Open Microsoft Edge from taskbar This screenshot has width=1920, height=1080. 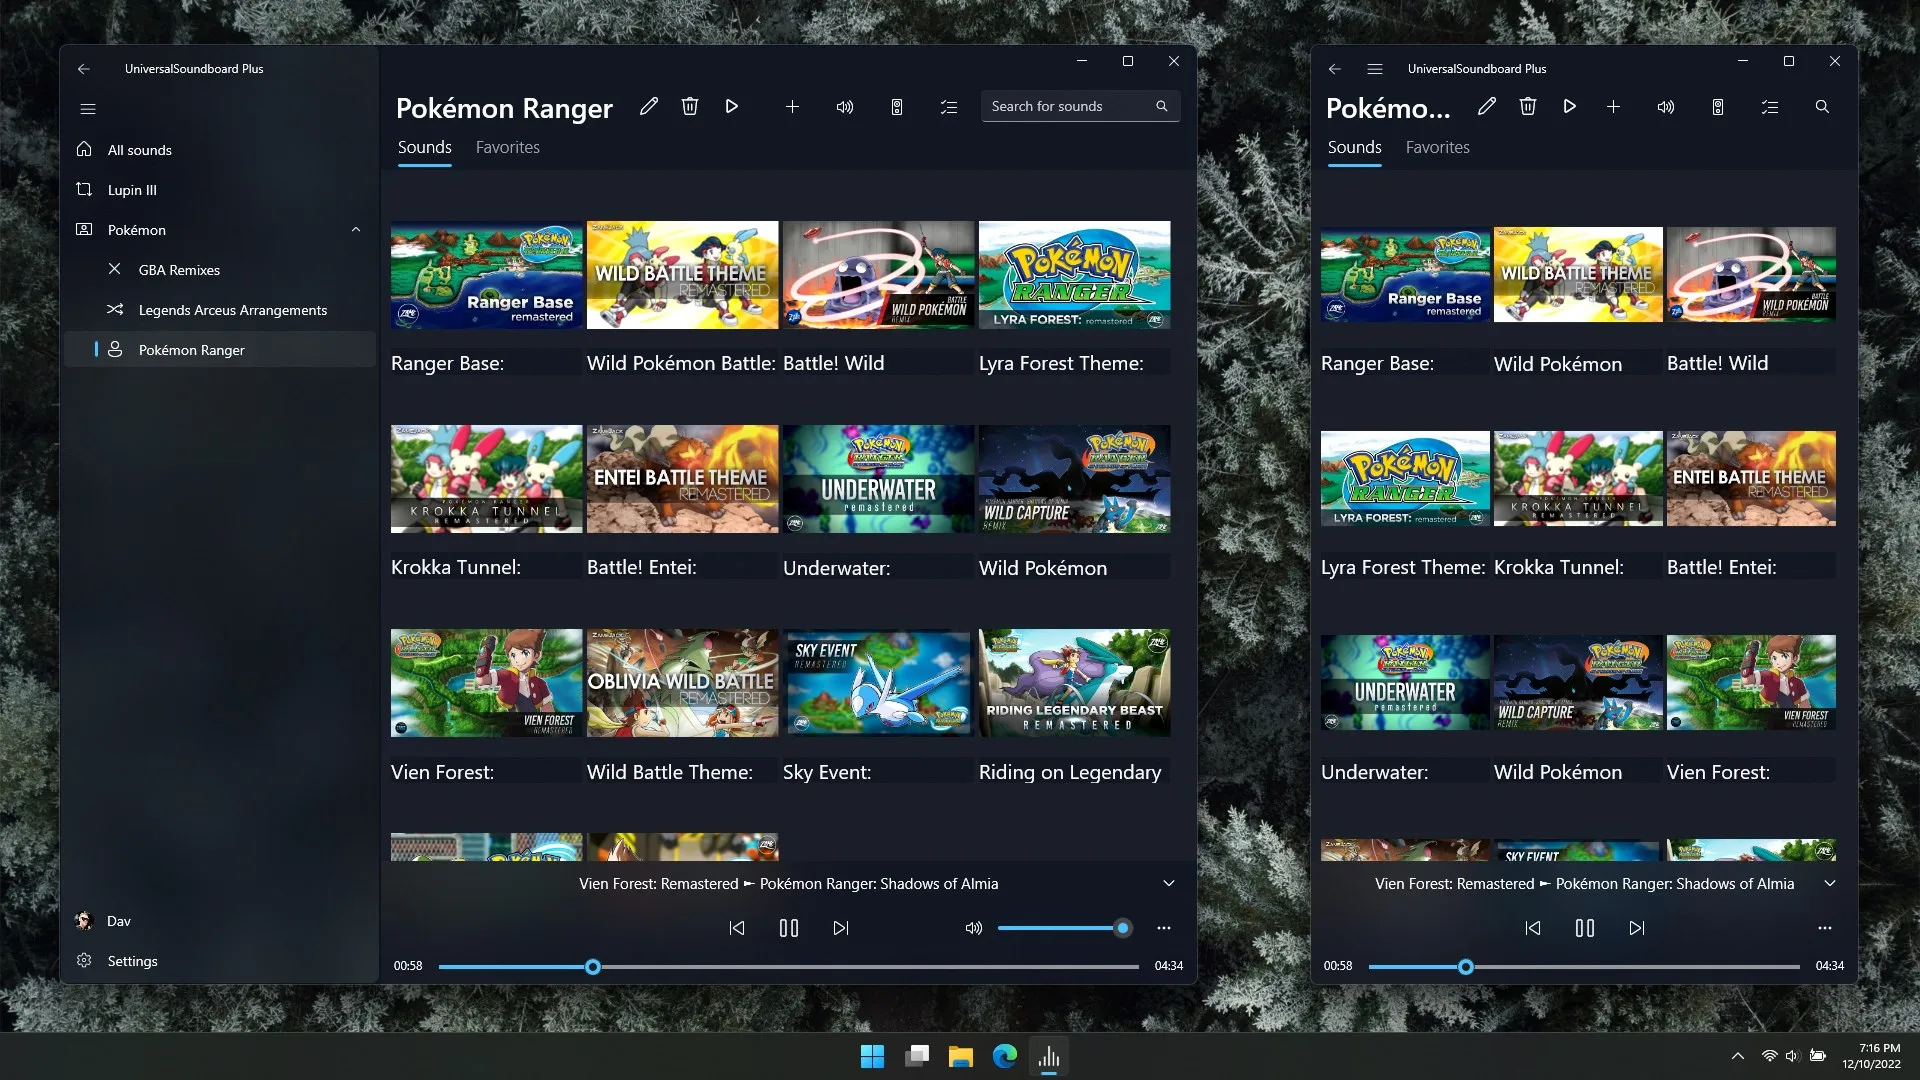1005,1057
